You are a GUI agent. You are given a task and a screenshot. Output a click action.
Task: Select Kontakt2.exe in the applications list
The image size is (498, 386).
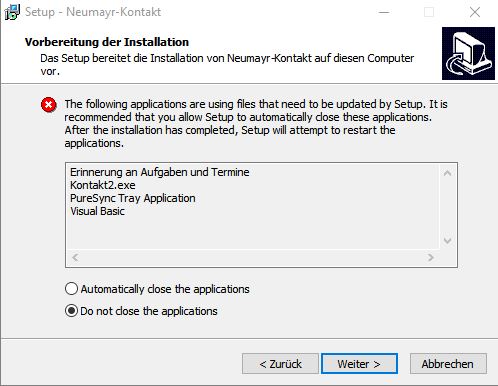coord(103,185)
